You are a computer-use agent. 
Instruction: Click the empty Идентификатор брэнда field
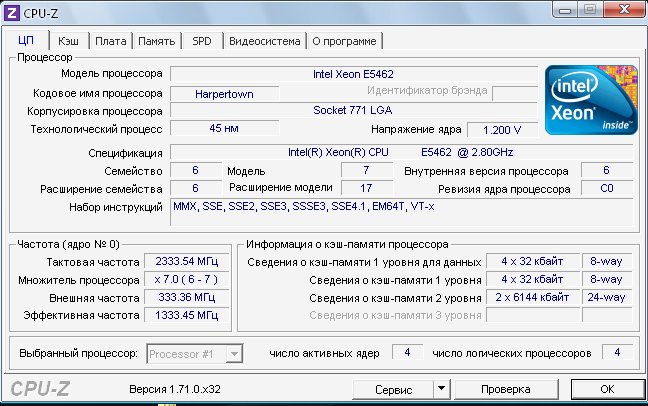[x=515, y=93]
